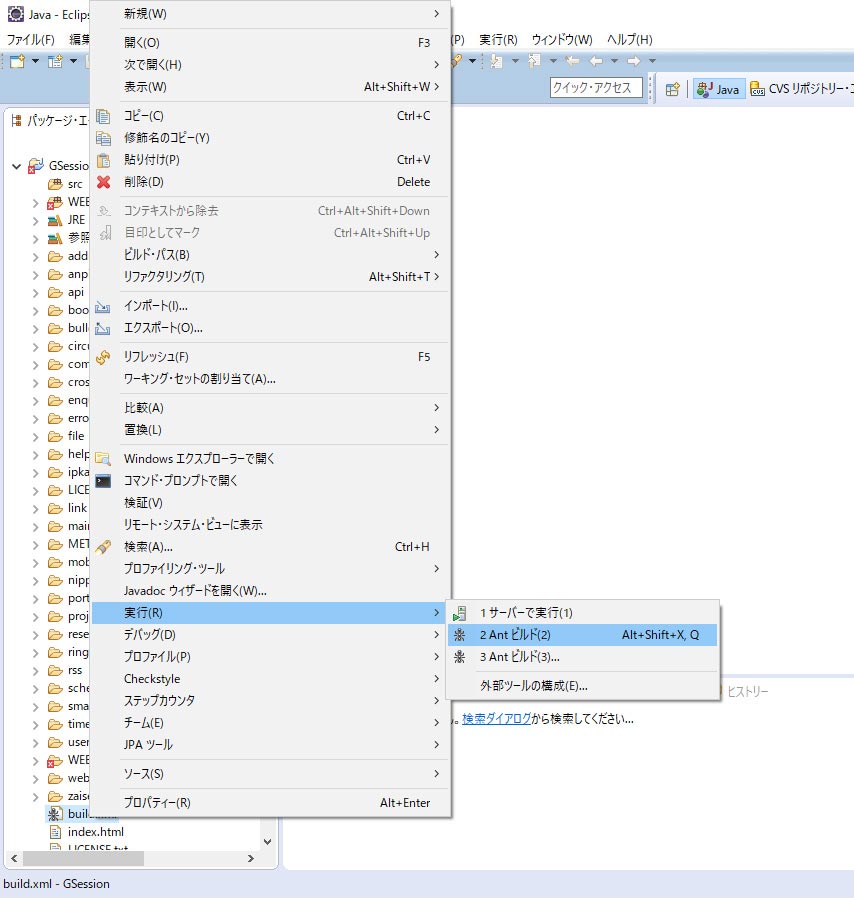Click the red Delete (削除) X icon

(x=103, y=182)
